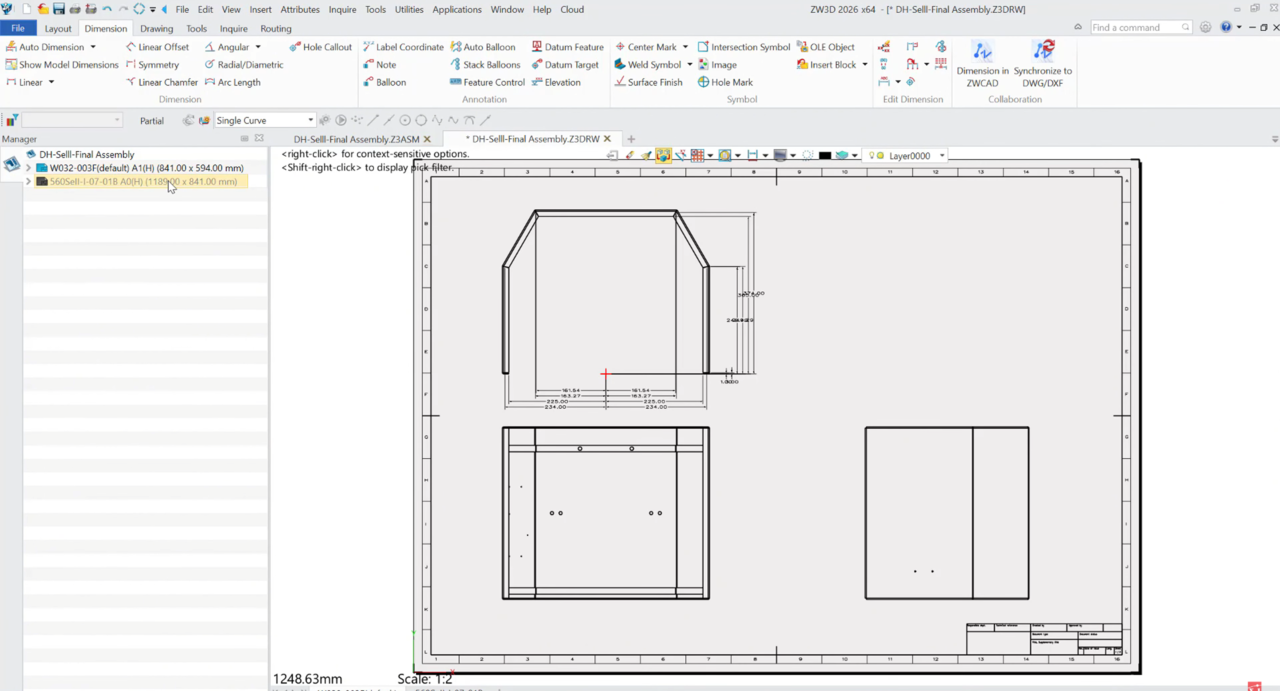
Task: Open the Inquire menu in menu bar
Action: click(342, 9)
